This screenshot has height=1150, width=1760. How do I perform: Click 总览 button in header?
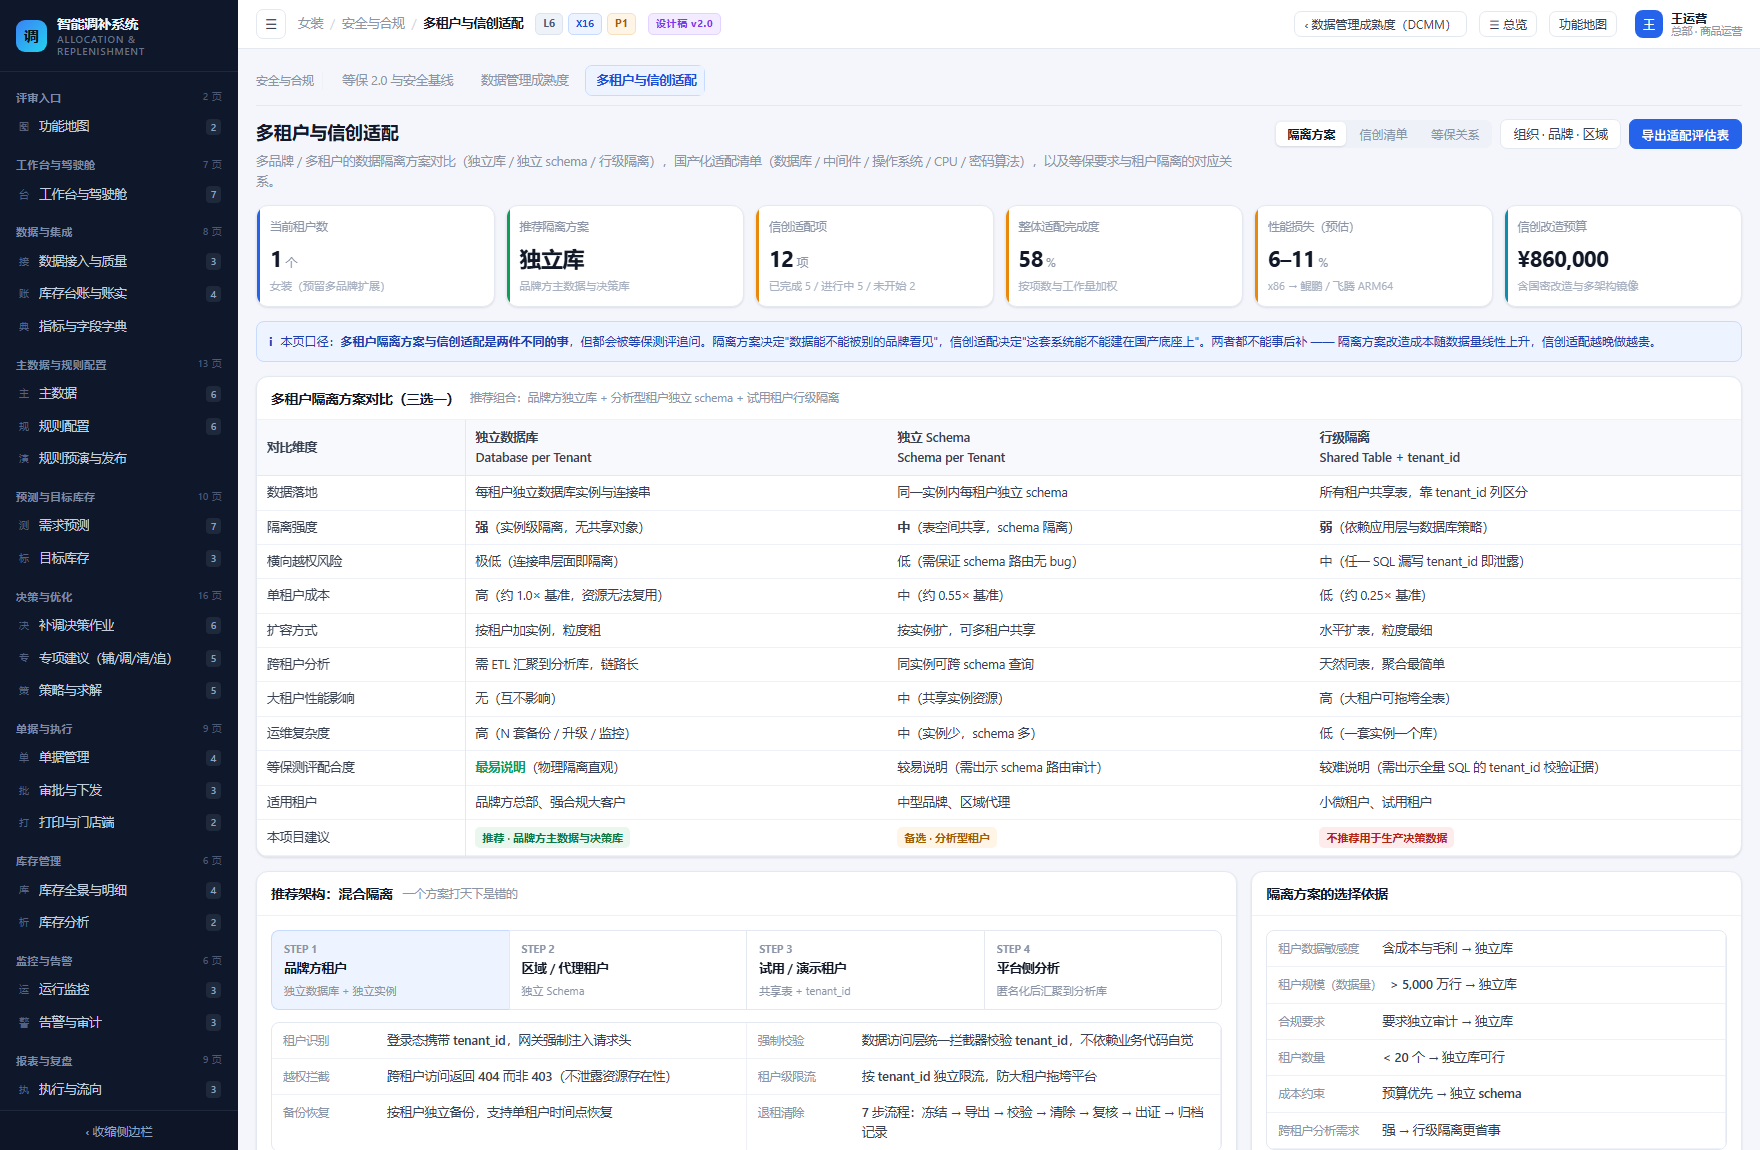click(x=1508, y=25)
